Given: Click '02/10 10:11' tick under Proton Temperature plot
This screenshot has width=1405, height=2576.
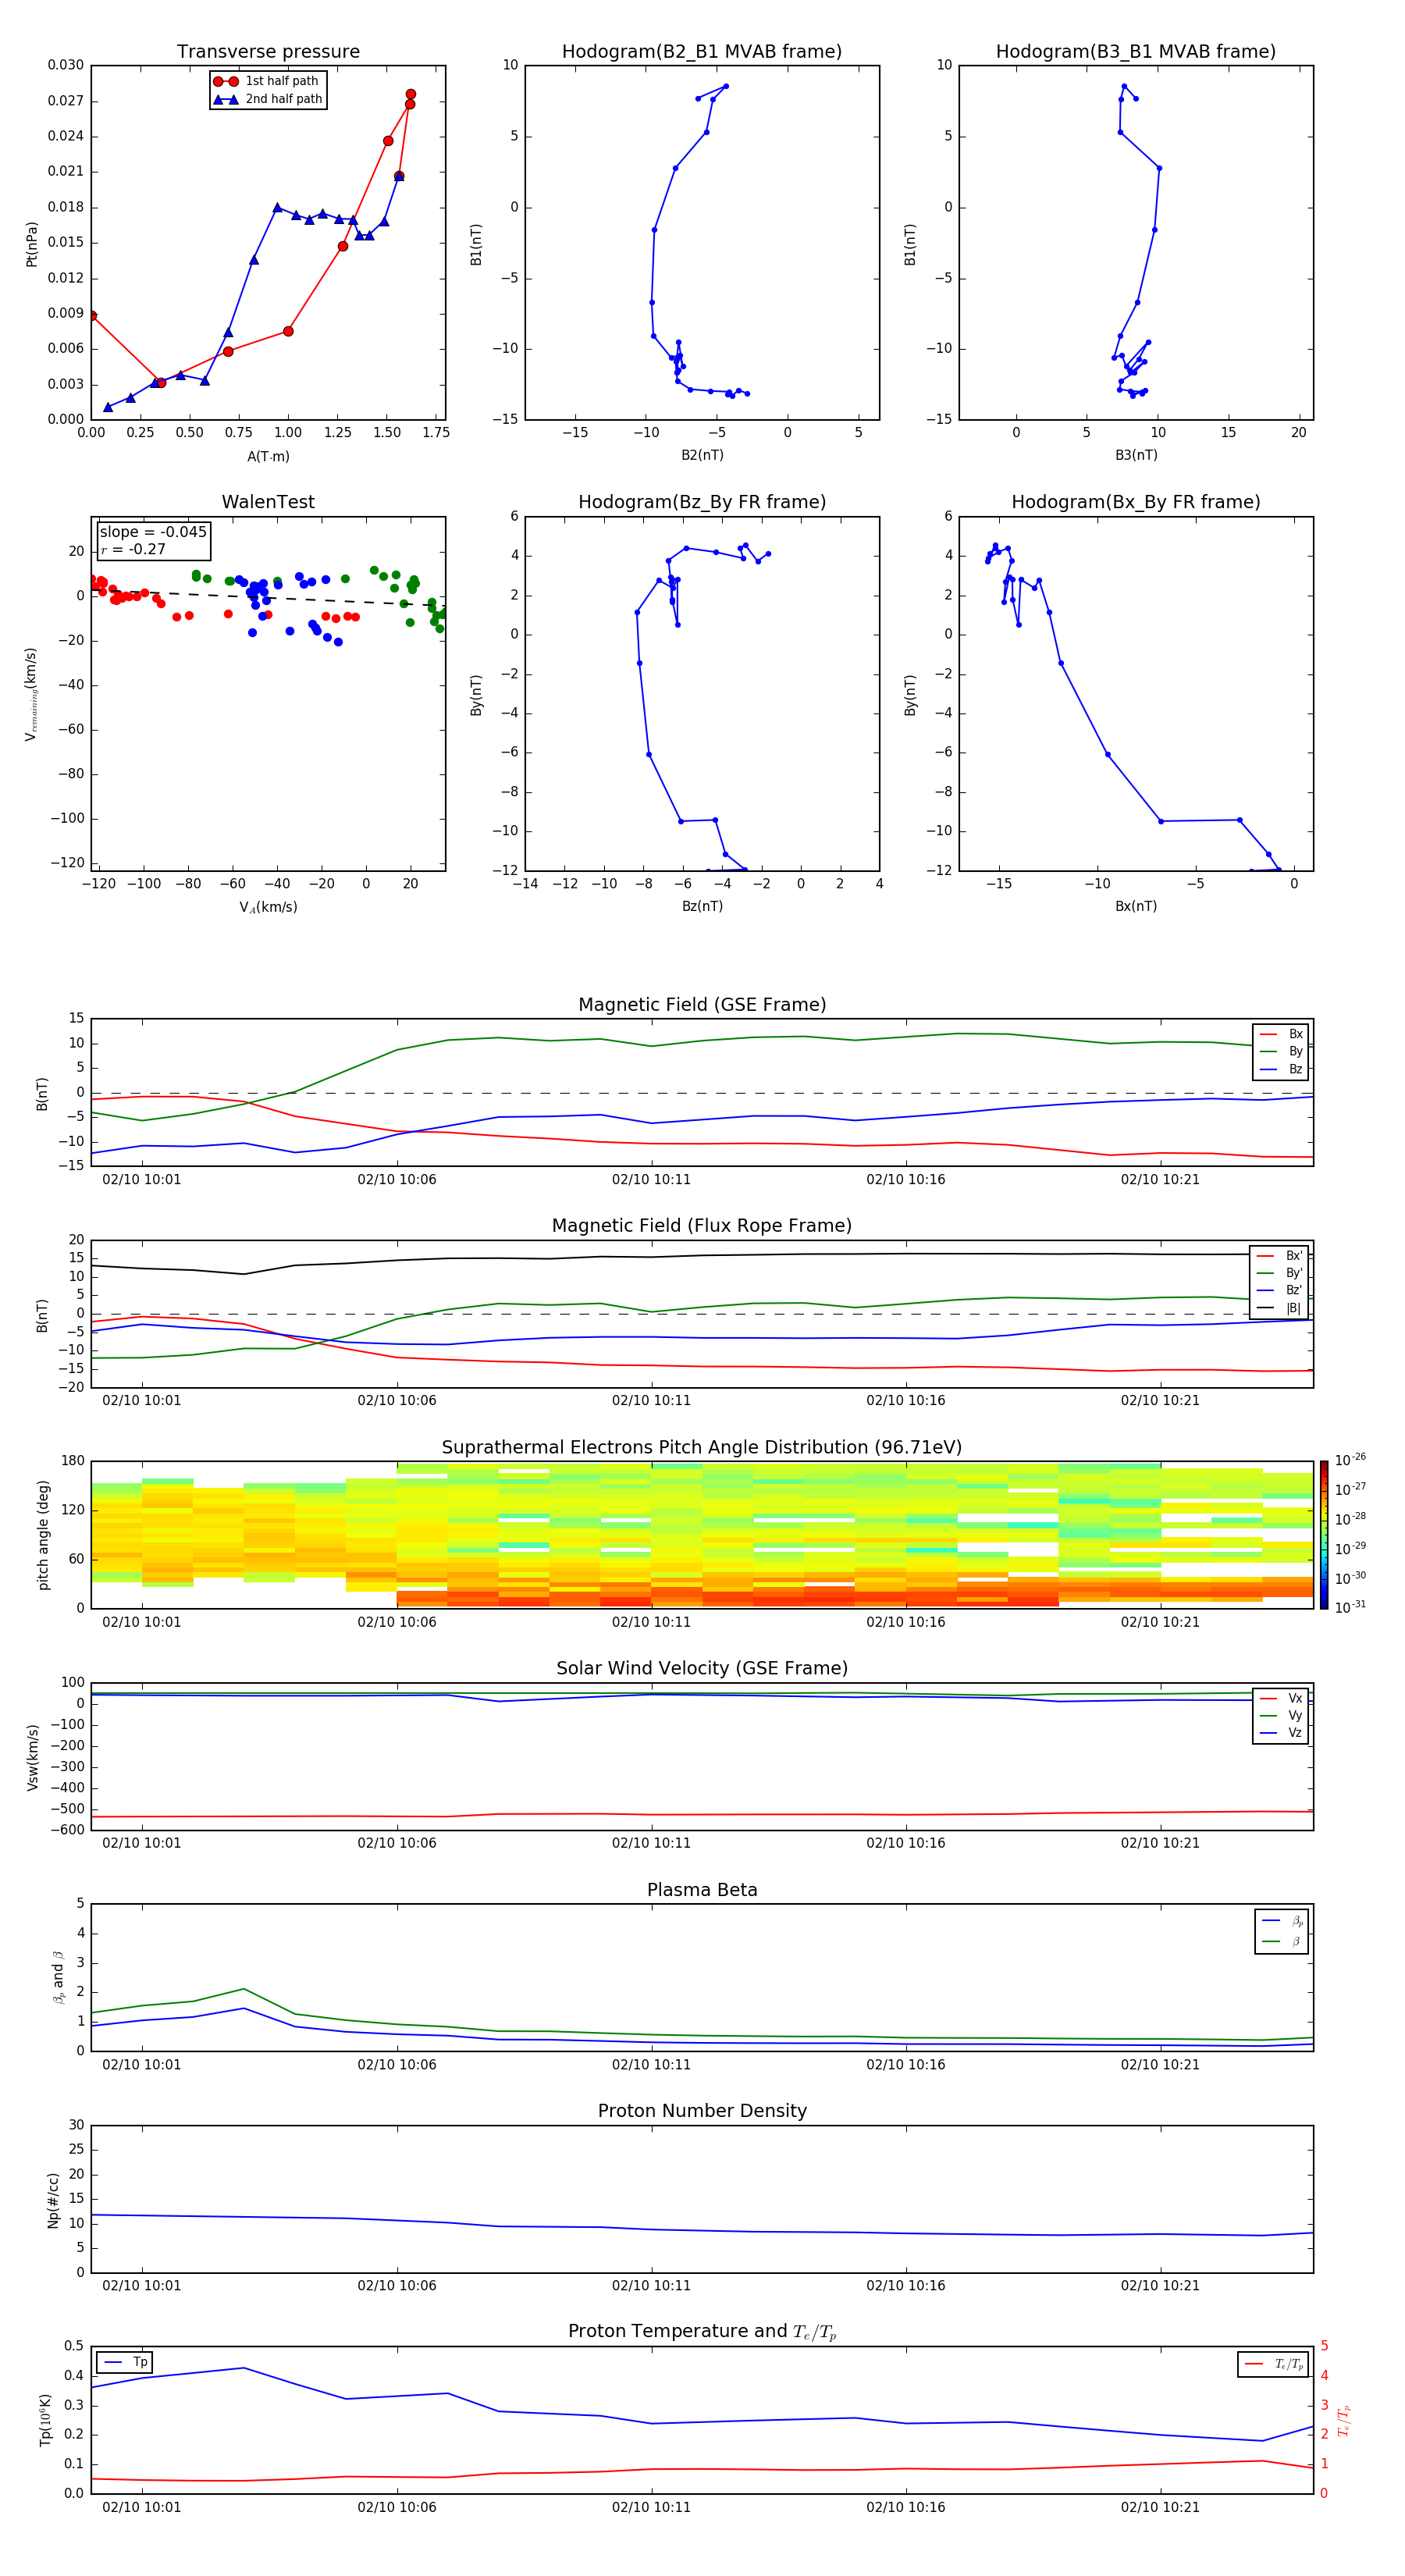Looking at the screenshot, I should click(651, 2507).
